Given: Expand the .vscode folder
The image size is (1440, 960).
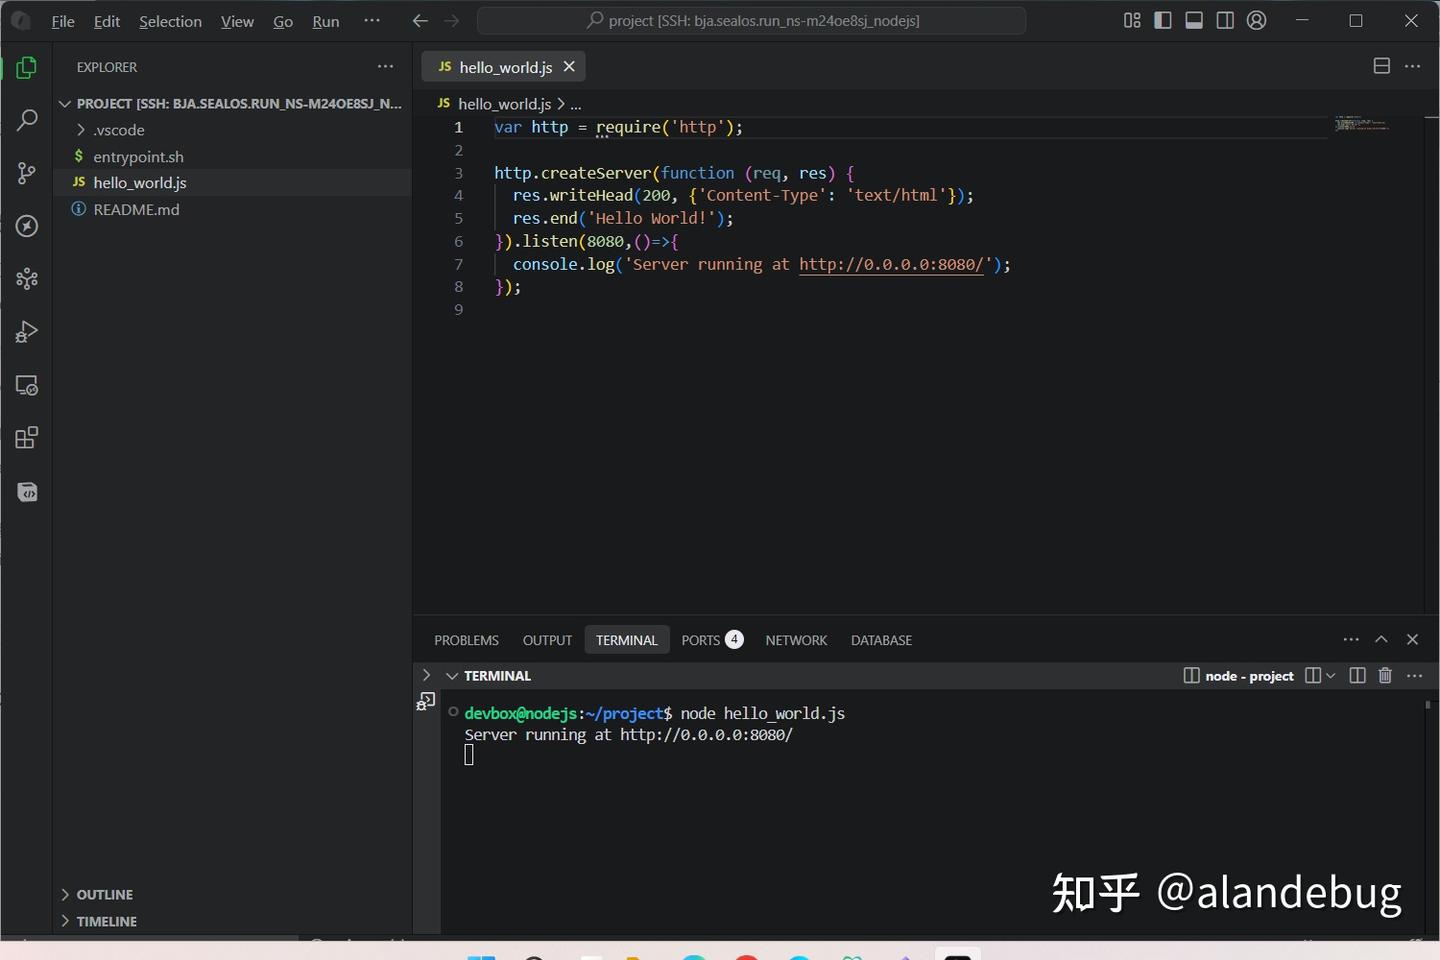Looking at the screenshot, I should coord(80,129).
